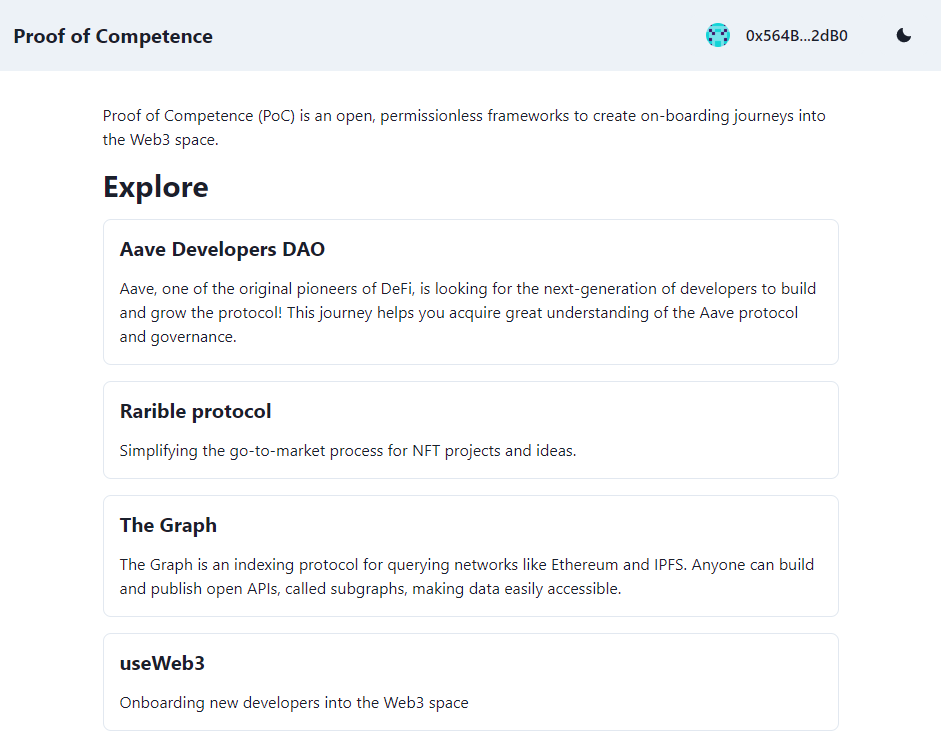Click useWeb3 onboarding developers description
The height and width of the screenshot is (744, 941).
tap(293, 703)
